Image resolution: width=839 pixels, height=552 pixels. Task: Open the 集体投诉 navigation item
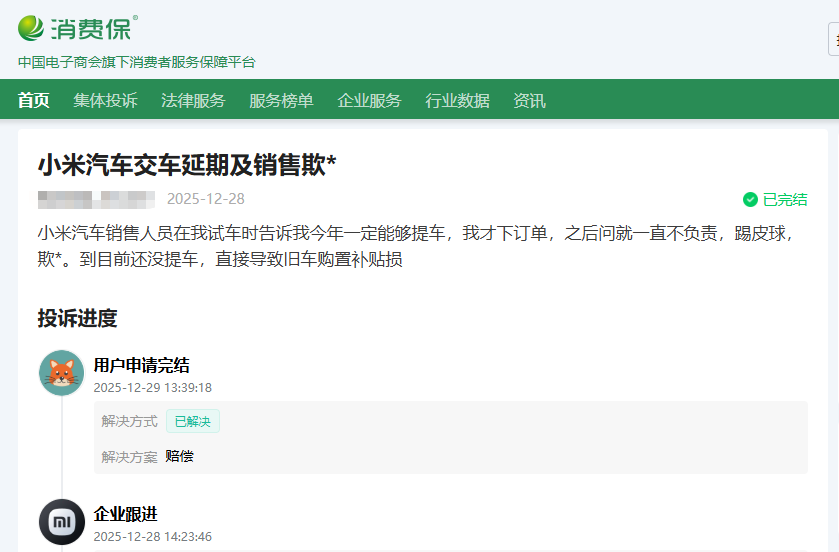(105, 101)
